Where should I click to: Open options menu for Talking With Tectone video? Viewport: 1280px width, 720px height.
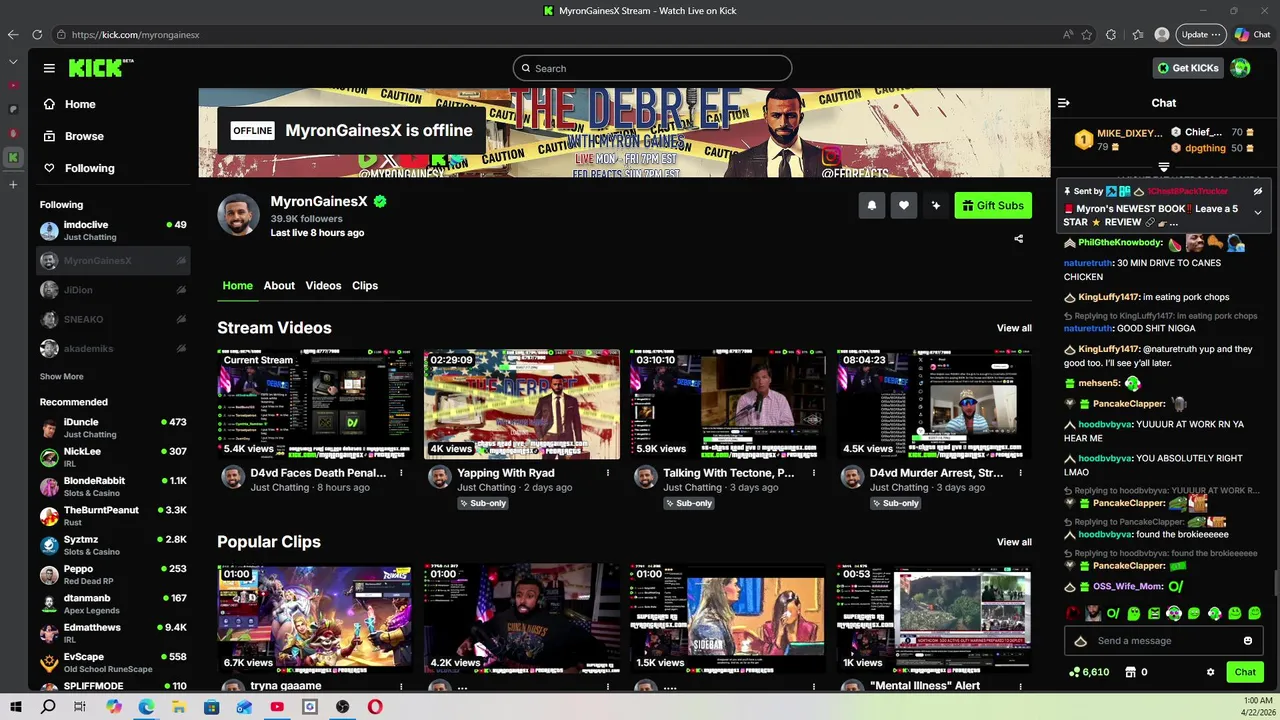click(814, 473)
